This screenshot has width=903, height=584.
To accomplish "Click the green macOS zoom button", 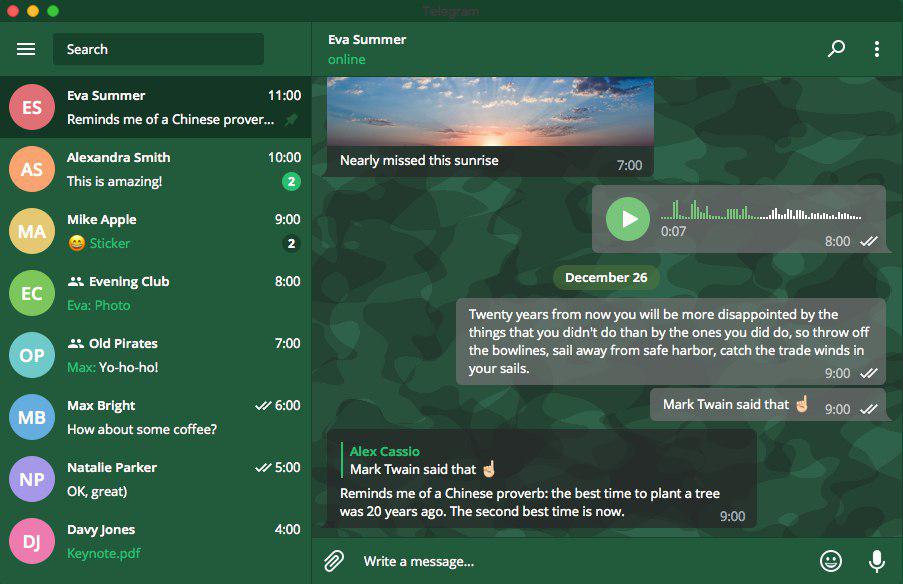I will (x=53, y=11).
